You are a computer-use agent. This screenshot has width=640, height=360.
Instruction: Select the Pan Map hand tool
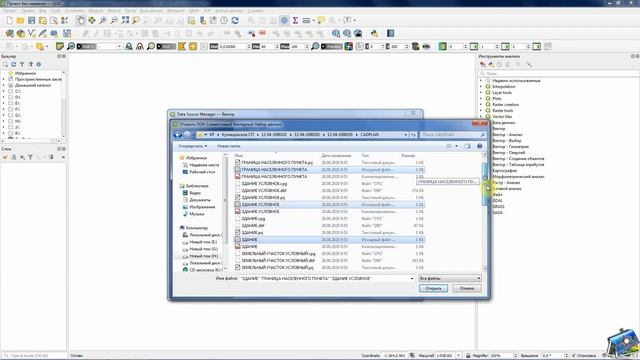(80, 20)
